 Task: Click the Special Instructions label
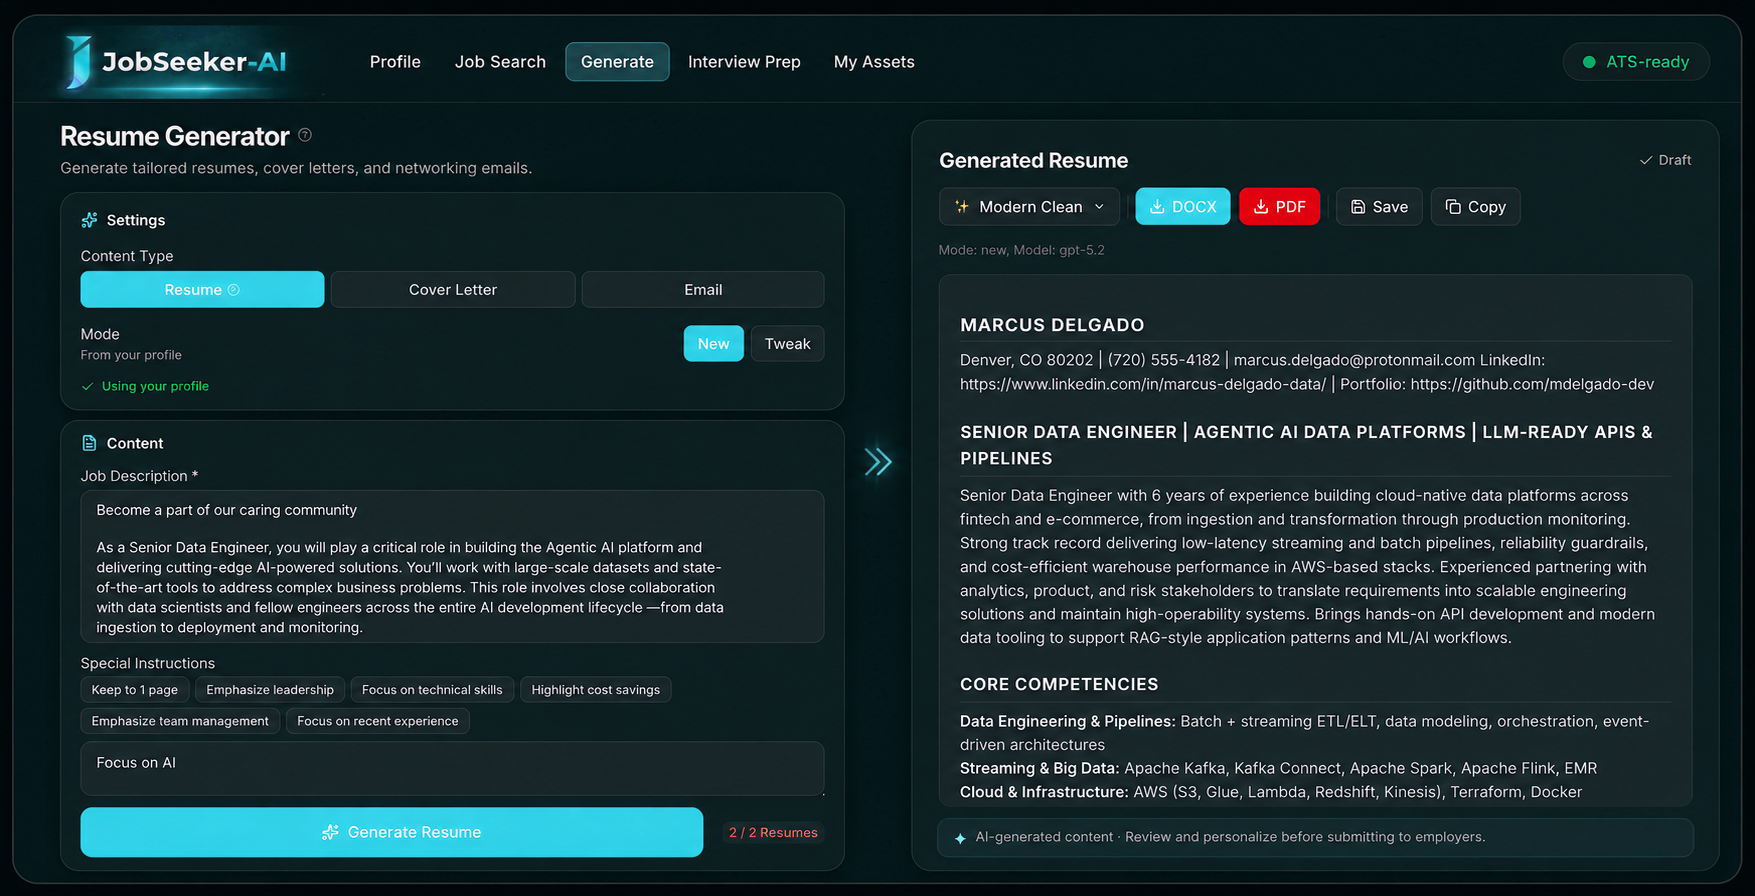[x=148, y=663]
